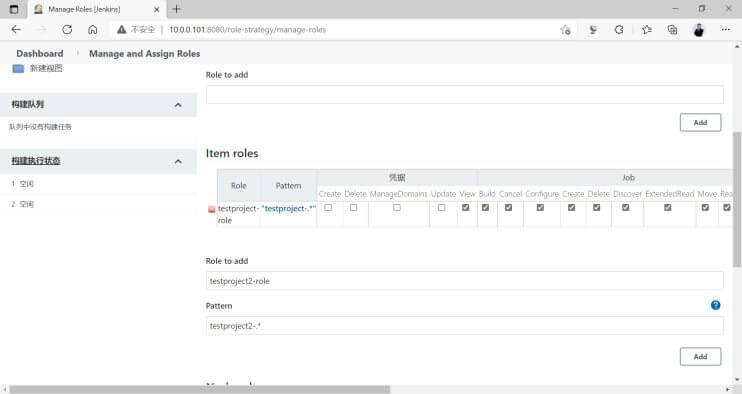The height and width of the screenshot is (394, 742).
Task: Collapse the 构建执行状态 panel
Action: [178, 162]
